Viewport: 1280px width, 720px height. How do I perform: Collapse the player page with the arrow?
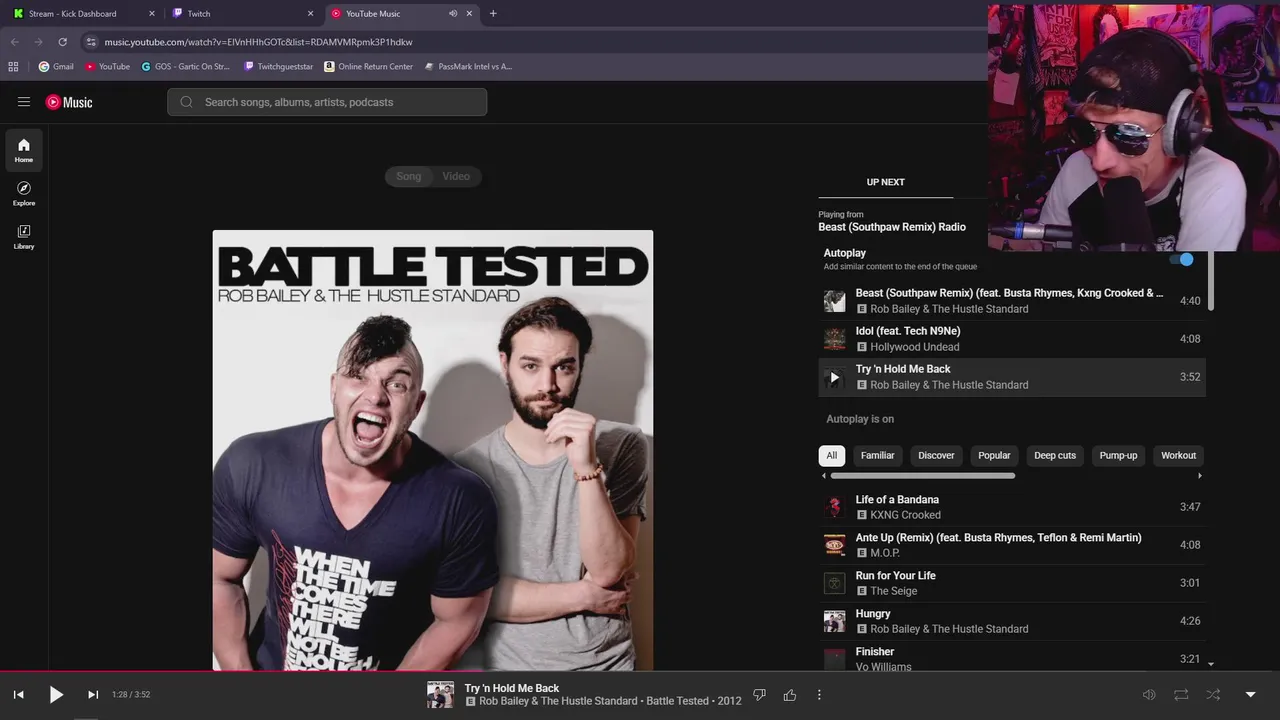click(x=1250, y=695)
